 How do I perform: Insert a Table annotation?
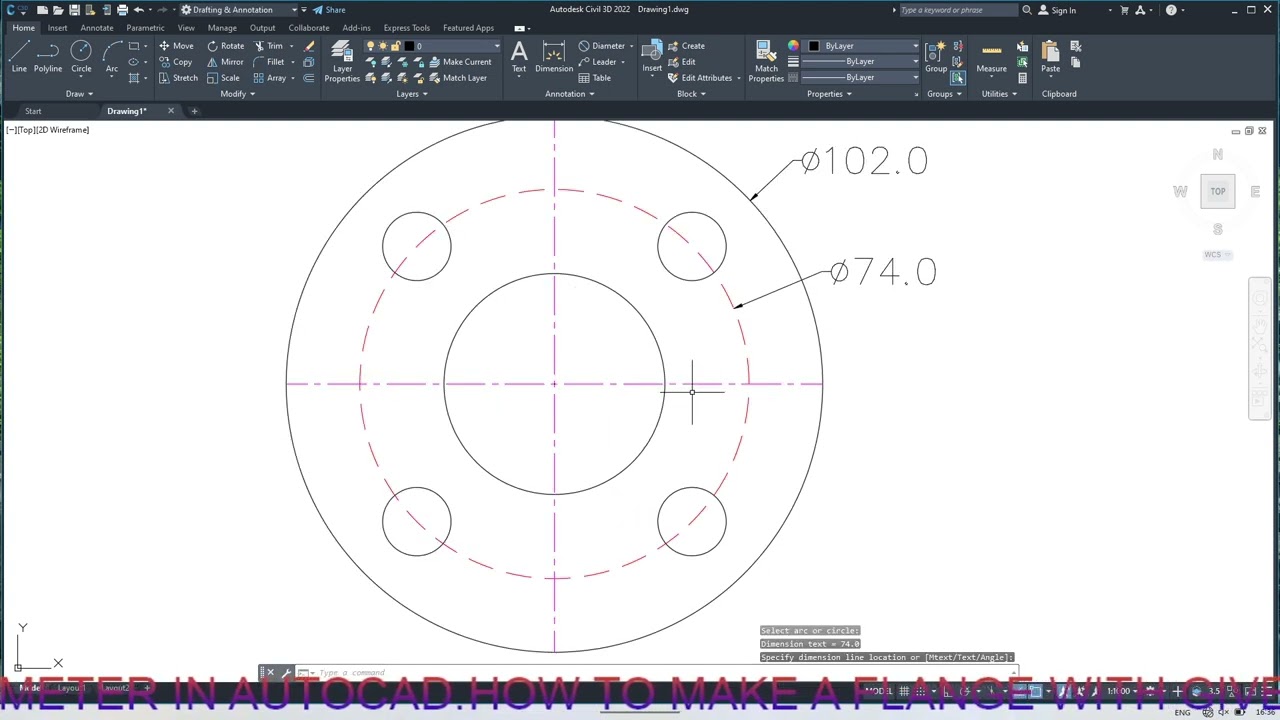click(595, 78)
